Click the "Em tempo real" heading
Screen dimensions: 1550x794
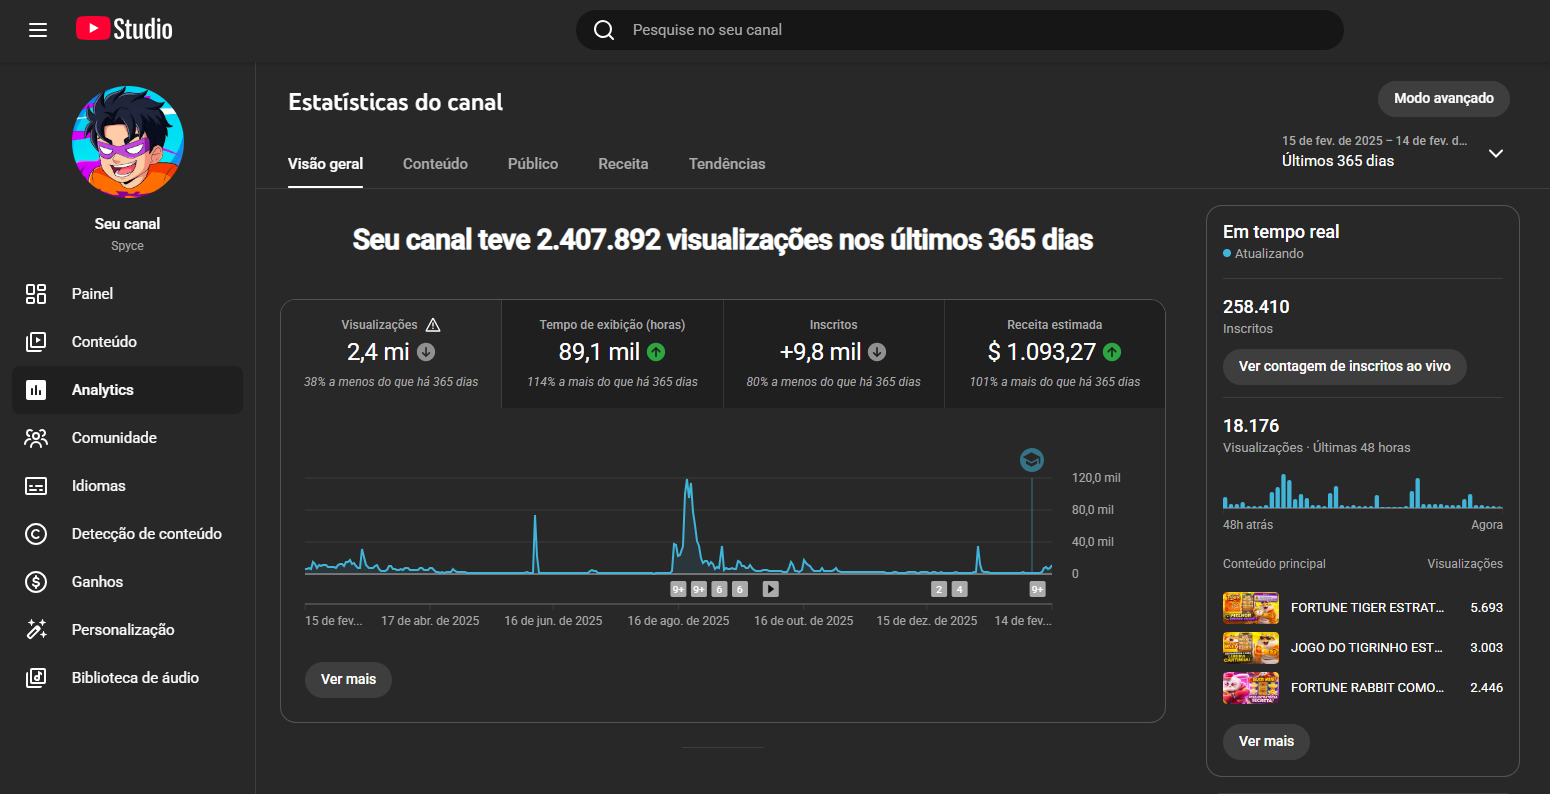pos(1281,232)
